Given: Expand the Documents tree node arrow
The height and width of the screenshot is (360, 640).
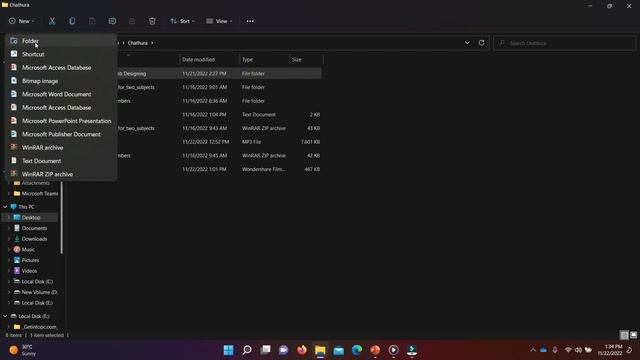Looking at the screenshot, I should coord(9,228).
